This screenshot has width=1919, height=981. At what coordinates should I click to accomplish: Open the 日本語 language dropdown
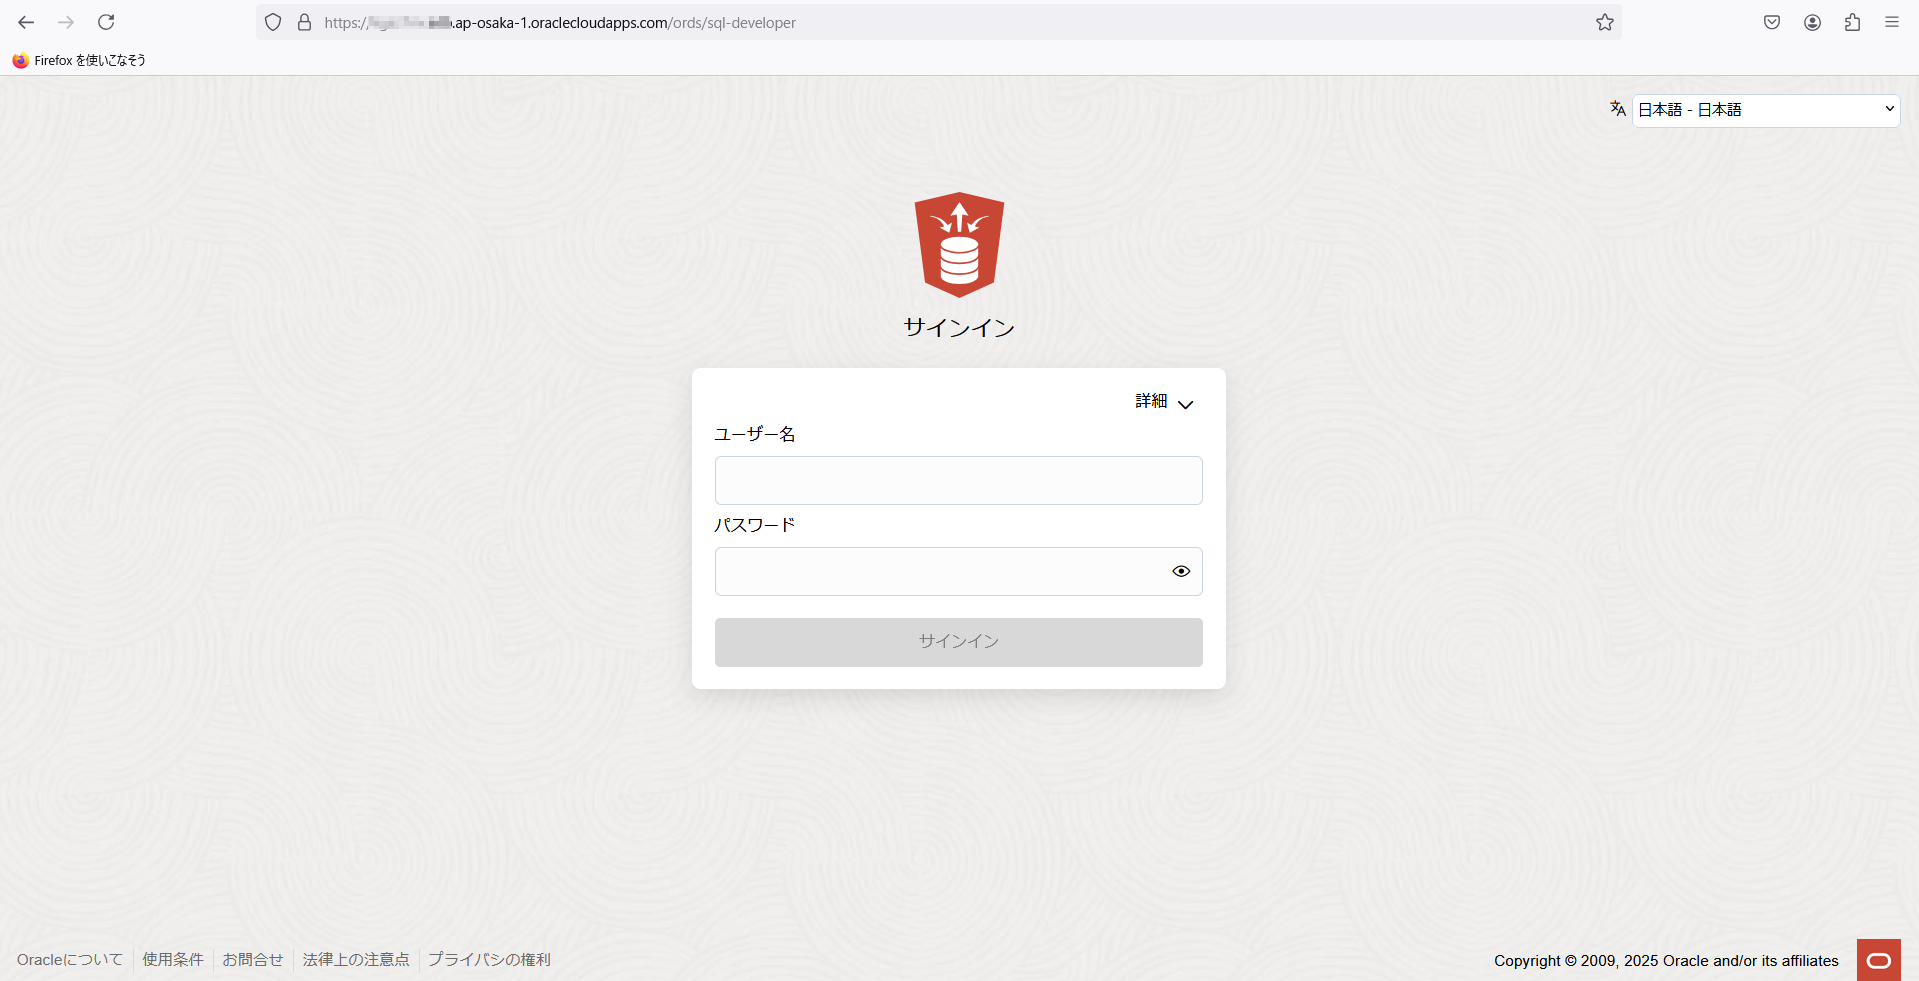click(x=1766, y=110)
